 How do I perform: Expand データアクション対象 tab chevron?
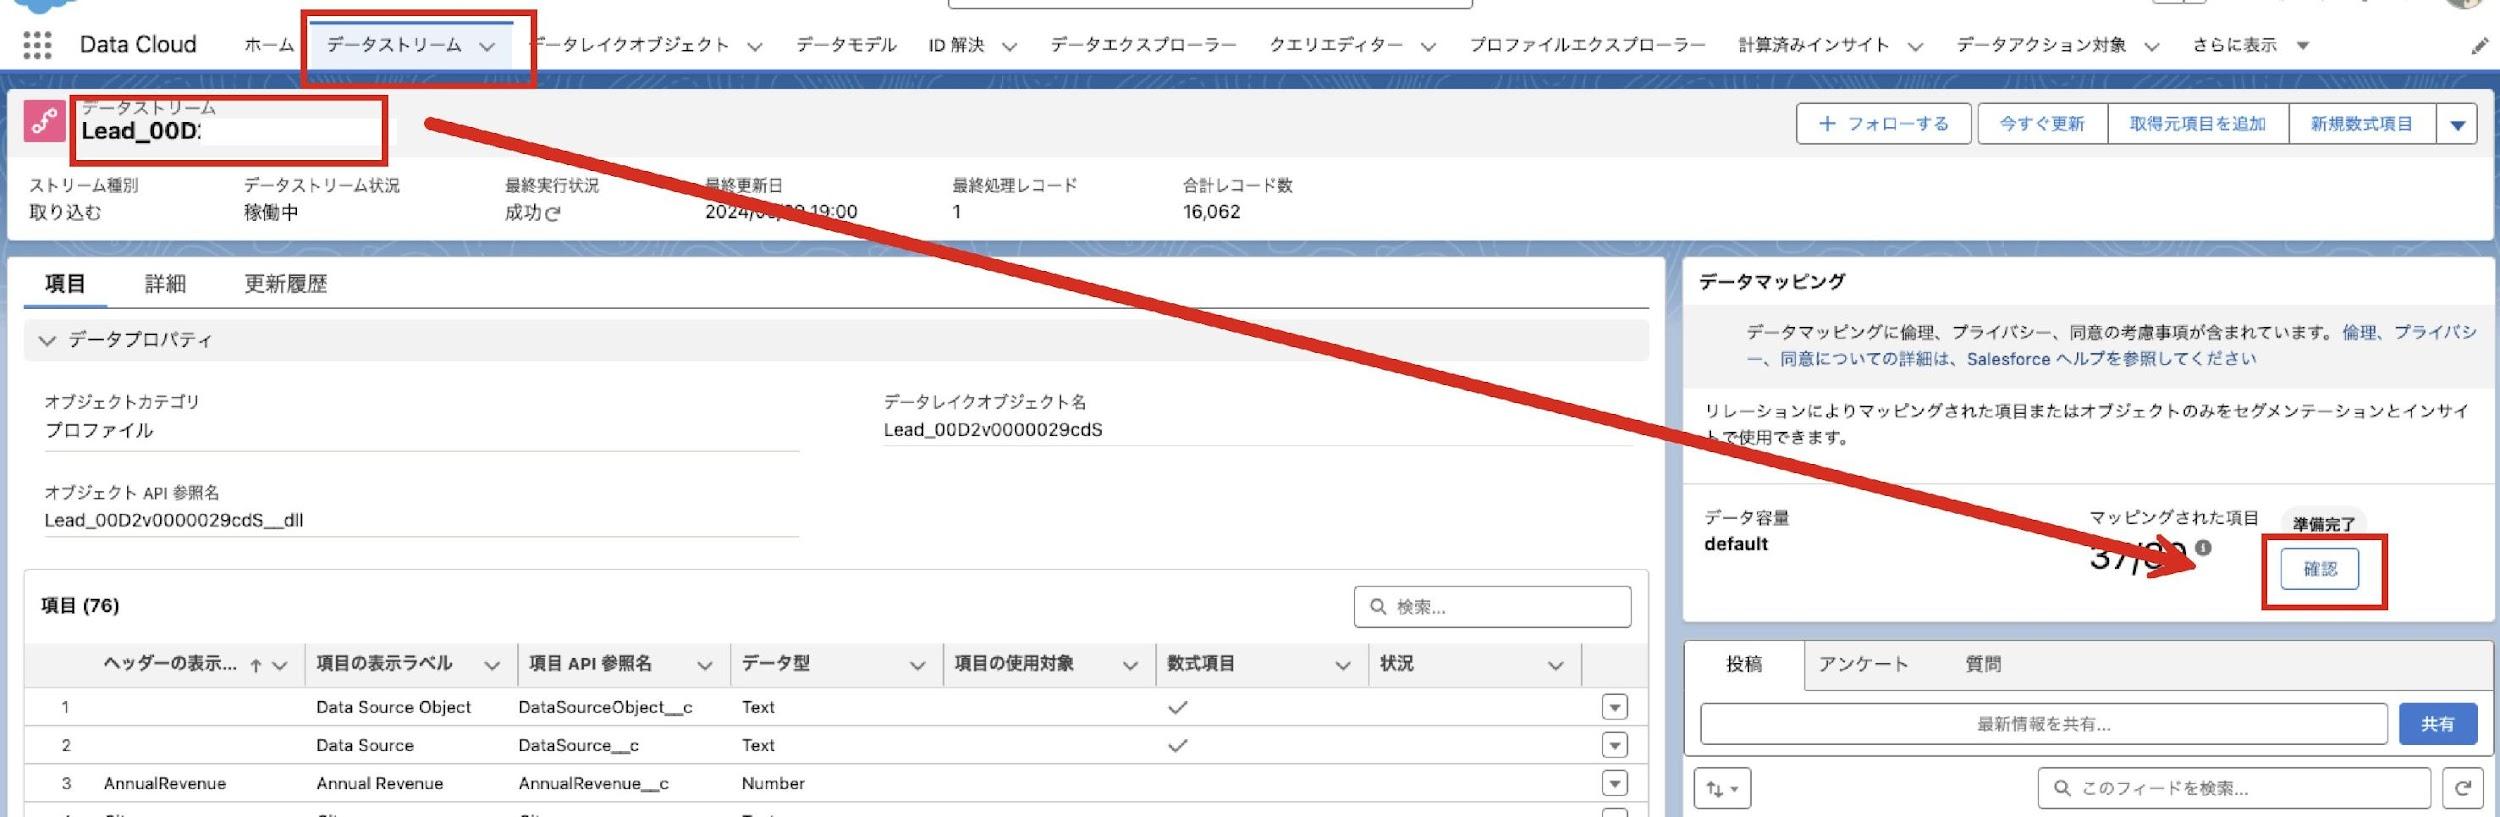coord(2152,46)
